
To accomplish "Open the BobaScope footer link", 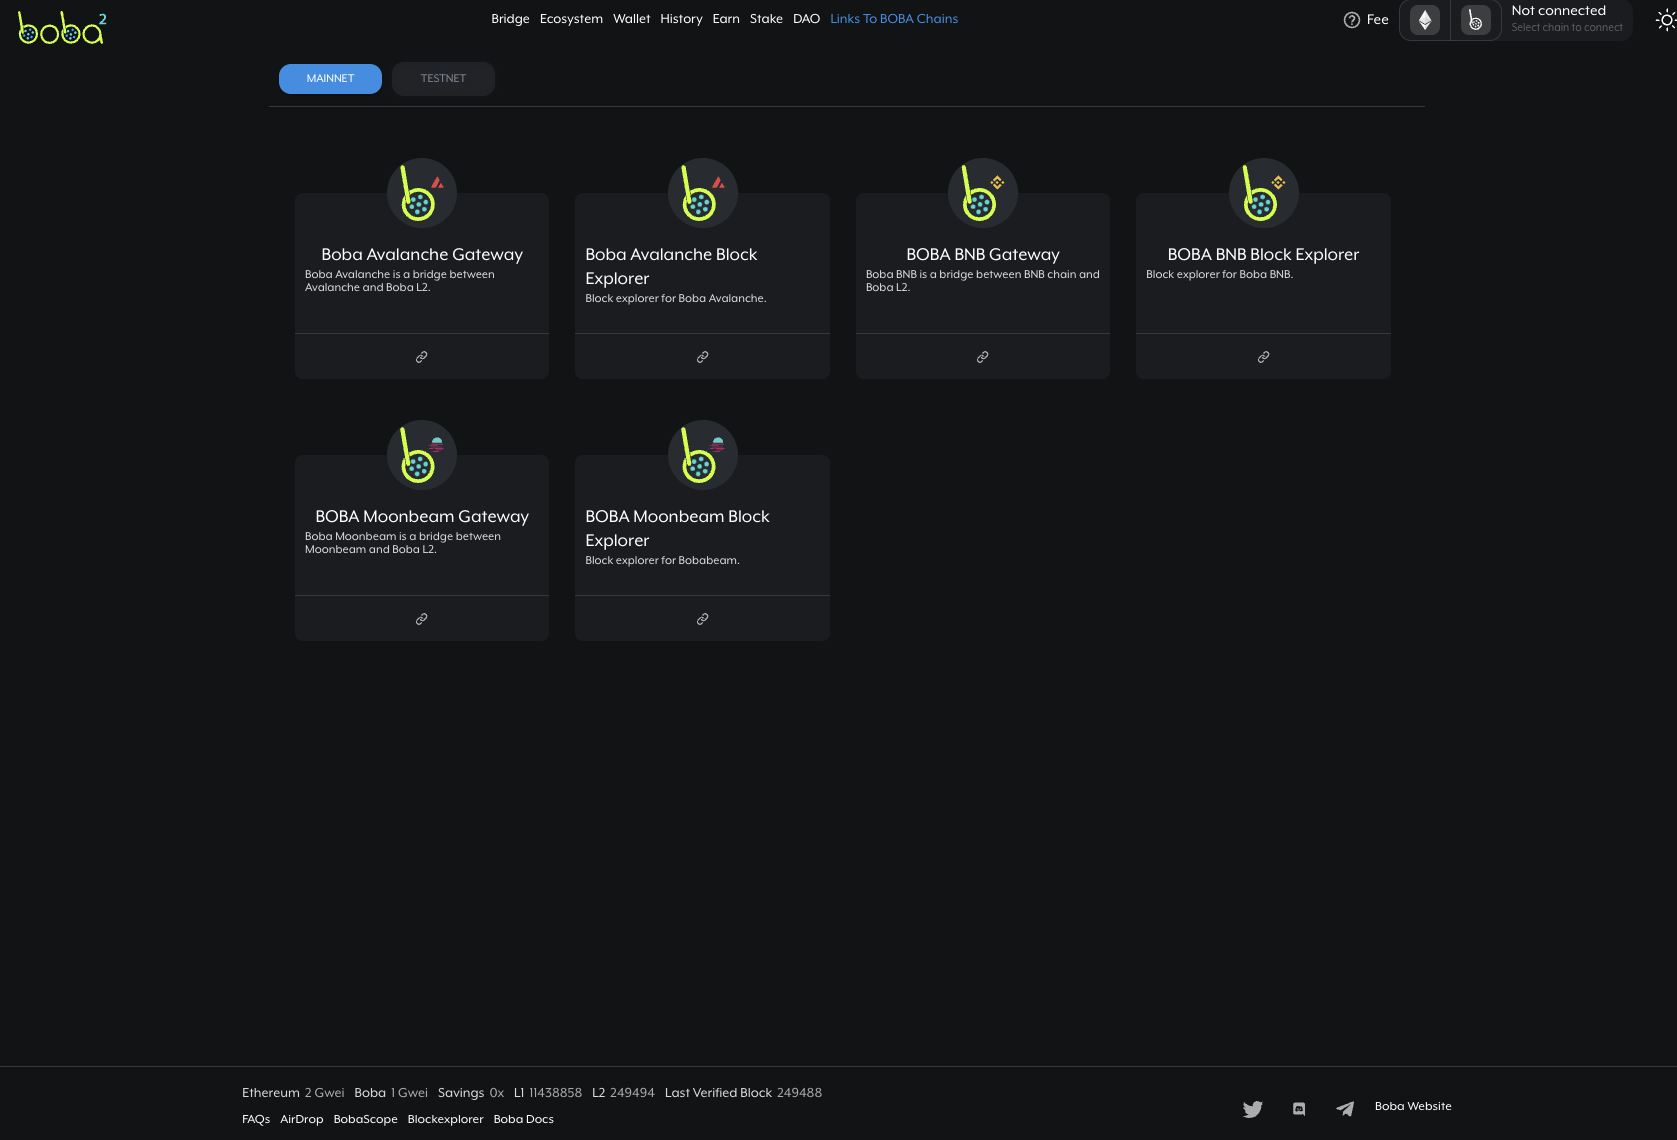I will 365,1119.
